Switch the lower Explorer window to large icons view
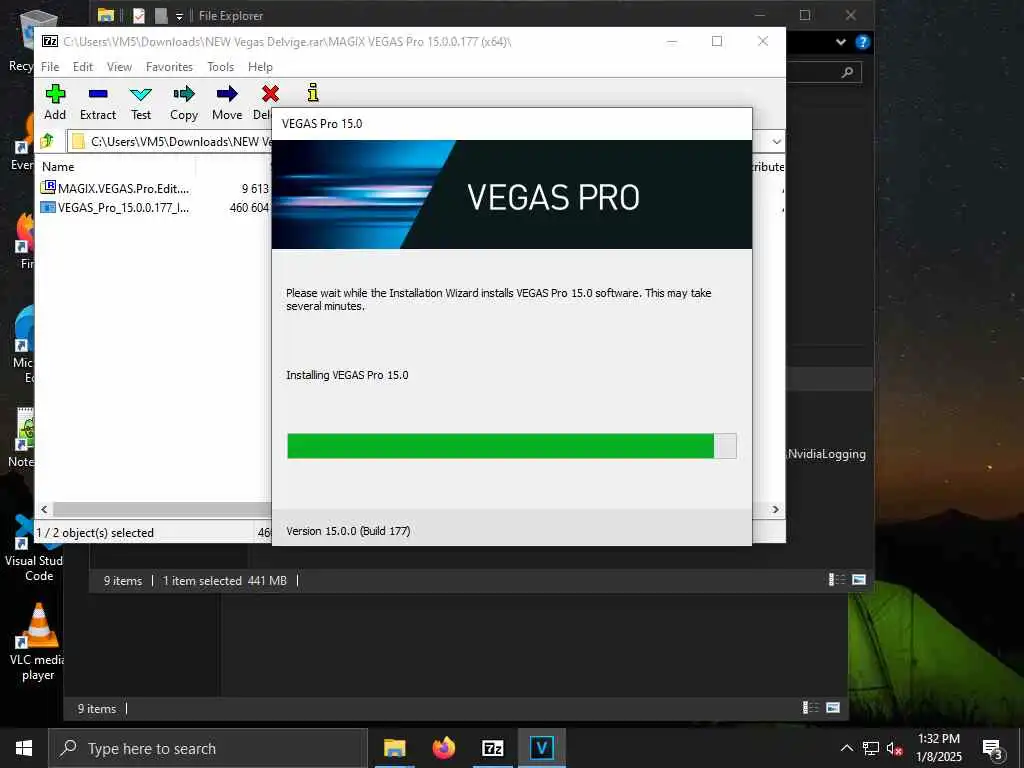Image resolution: width=1024 pixels, height=768 pixels. coord(833,707)
